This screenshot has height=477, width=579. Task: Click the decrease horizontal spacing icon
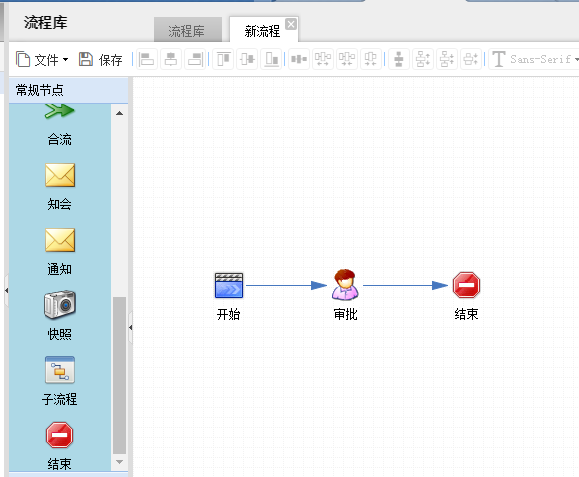[x=347, y=59]
